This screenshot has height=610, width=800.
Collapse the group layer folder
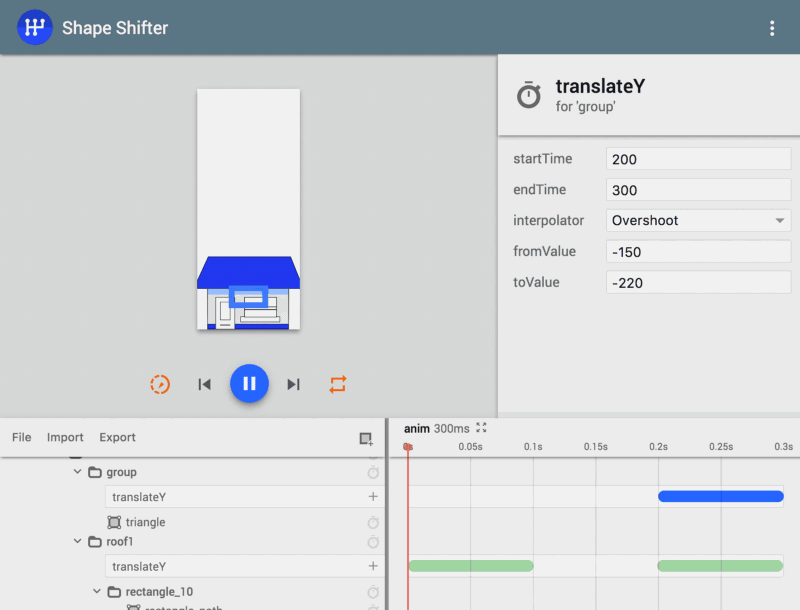(78, 472)
